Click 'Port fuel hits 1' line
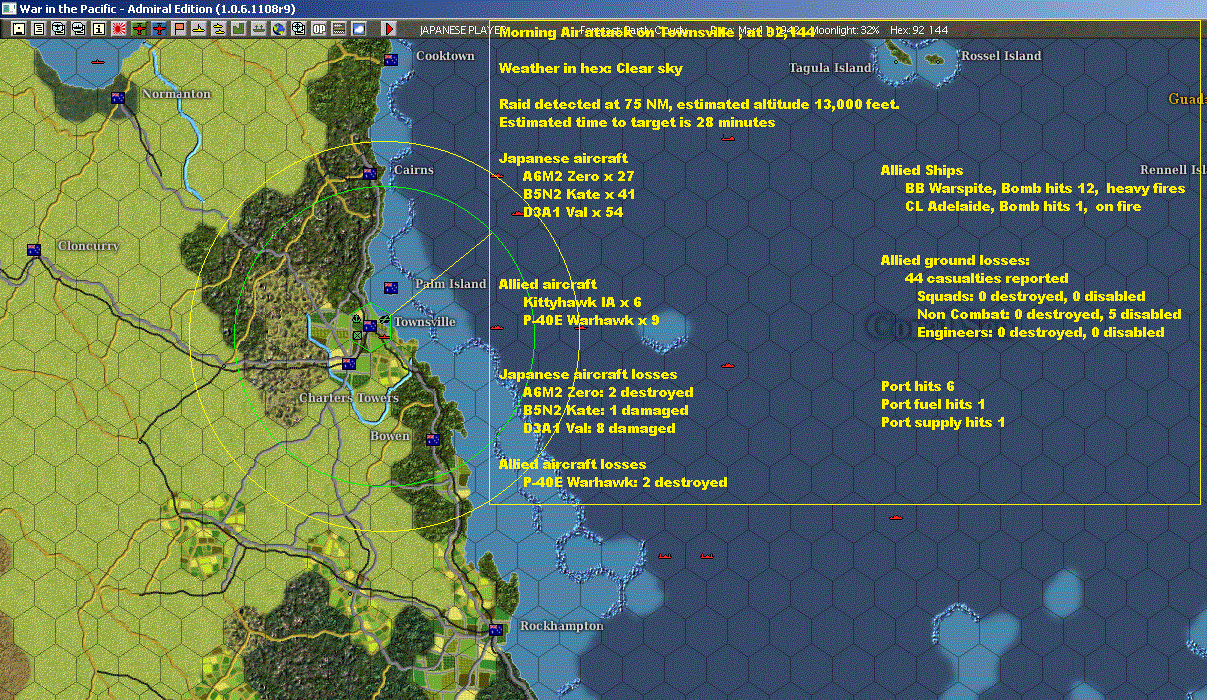Screen dimensions: 1207x700 click(x=933, y=404)
